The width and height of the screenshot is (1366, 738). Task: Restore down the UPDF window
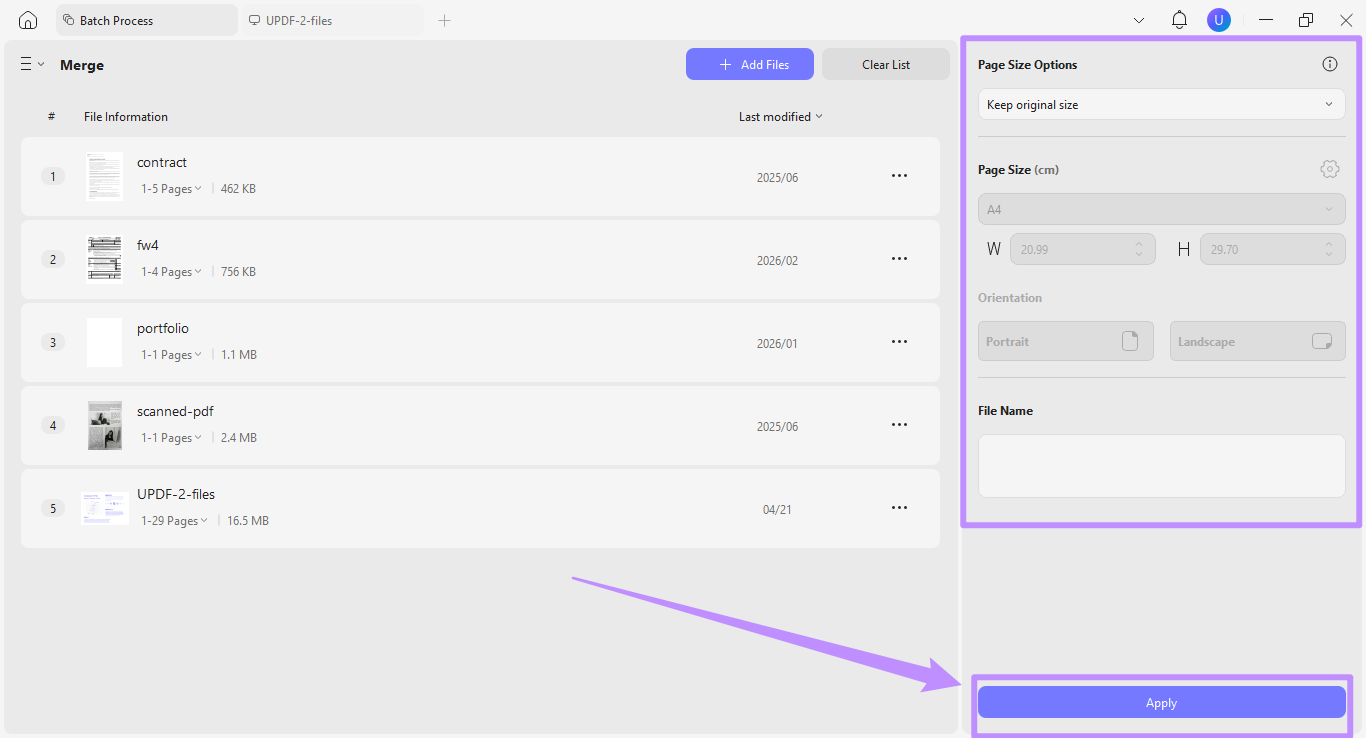[x=1306, y=20]
